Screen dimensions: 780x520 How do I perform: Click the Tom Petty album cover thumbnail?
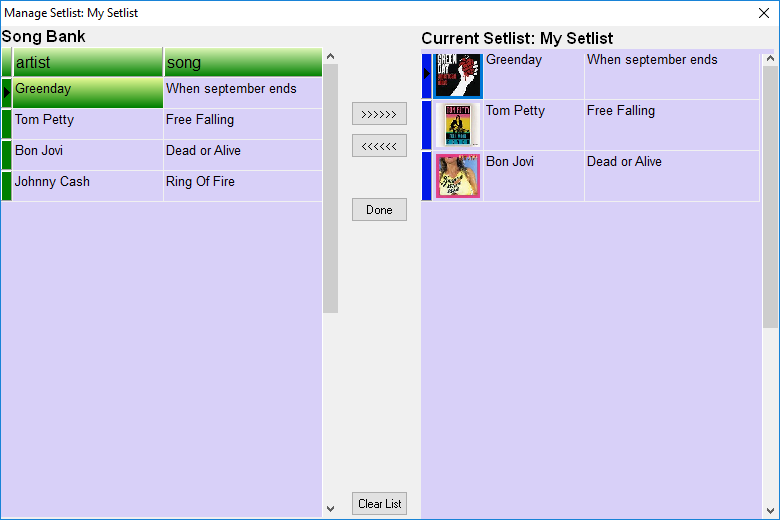pyautogui.click(x=458, y=125)
